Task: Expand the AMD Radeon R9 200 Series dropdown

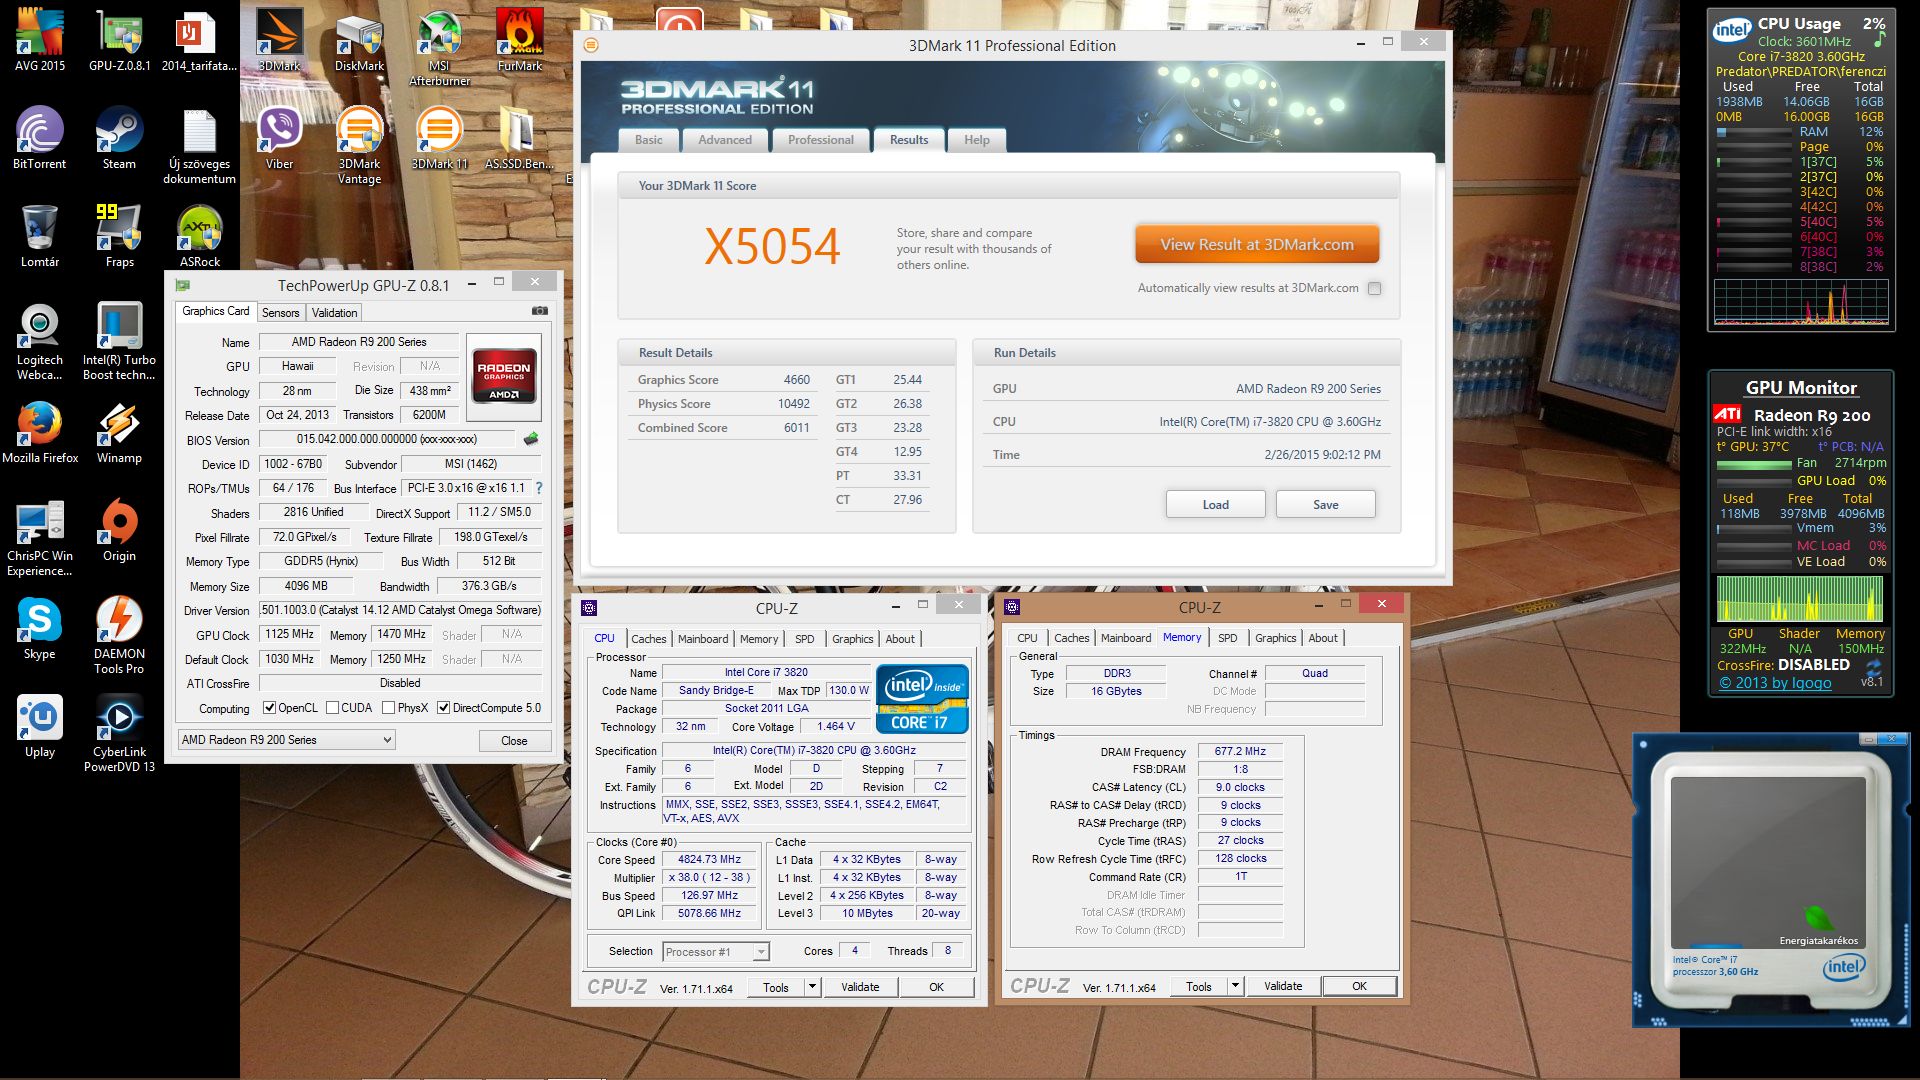Action: [387, 740]
